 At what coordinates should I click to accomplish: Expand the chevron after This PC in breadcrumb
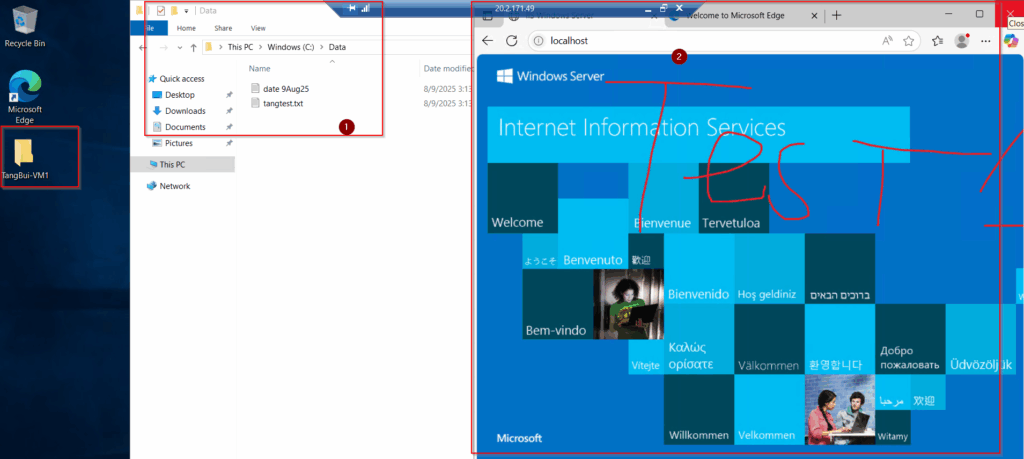point(259,47)
